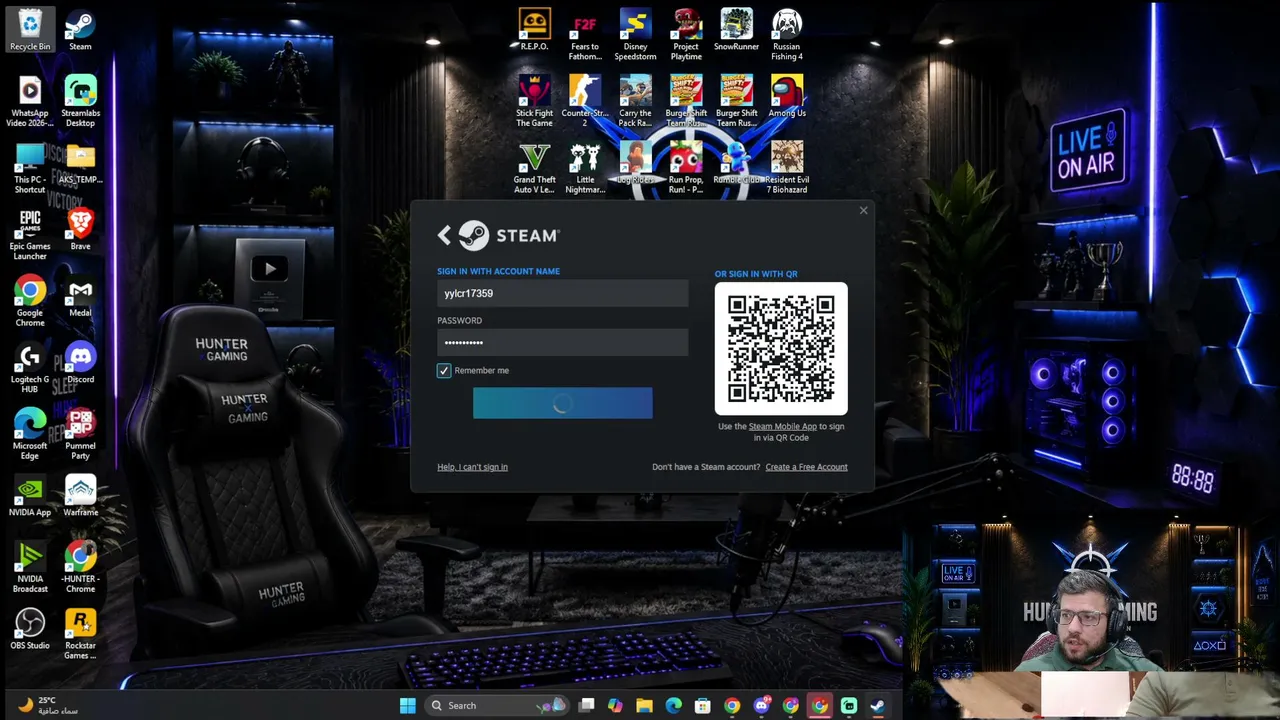Screen dimensions: 1280x720
Task: Click the Steam sign-in QR code
Action: pos(781,348)
